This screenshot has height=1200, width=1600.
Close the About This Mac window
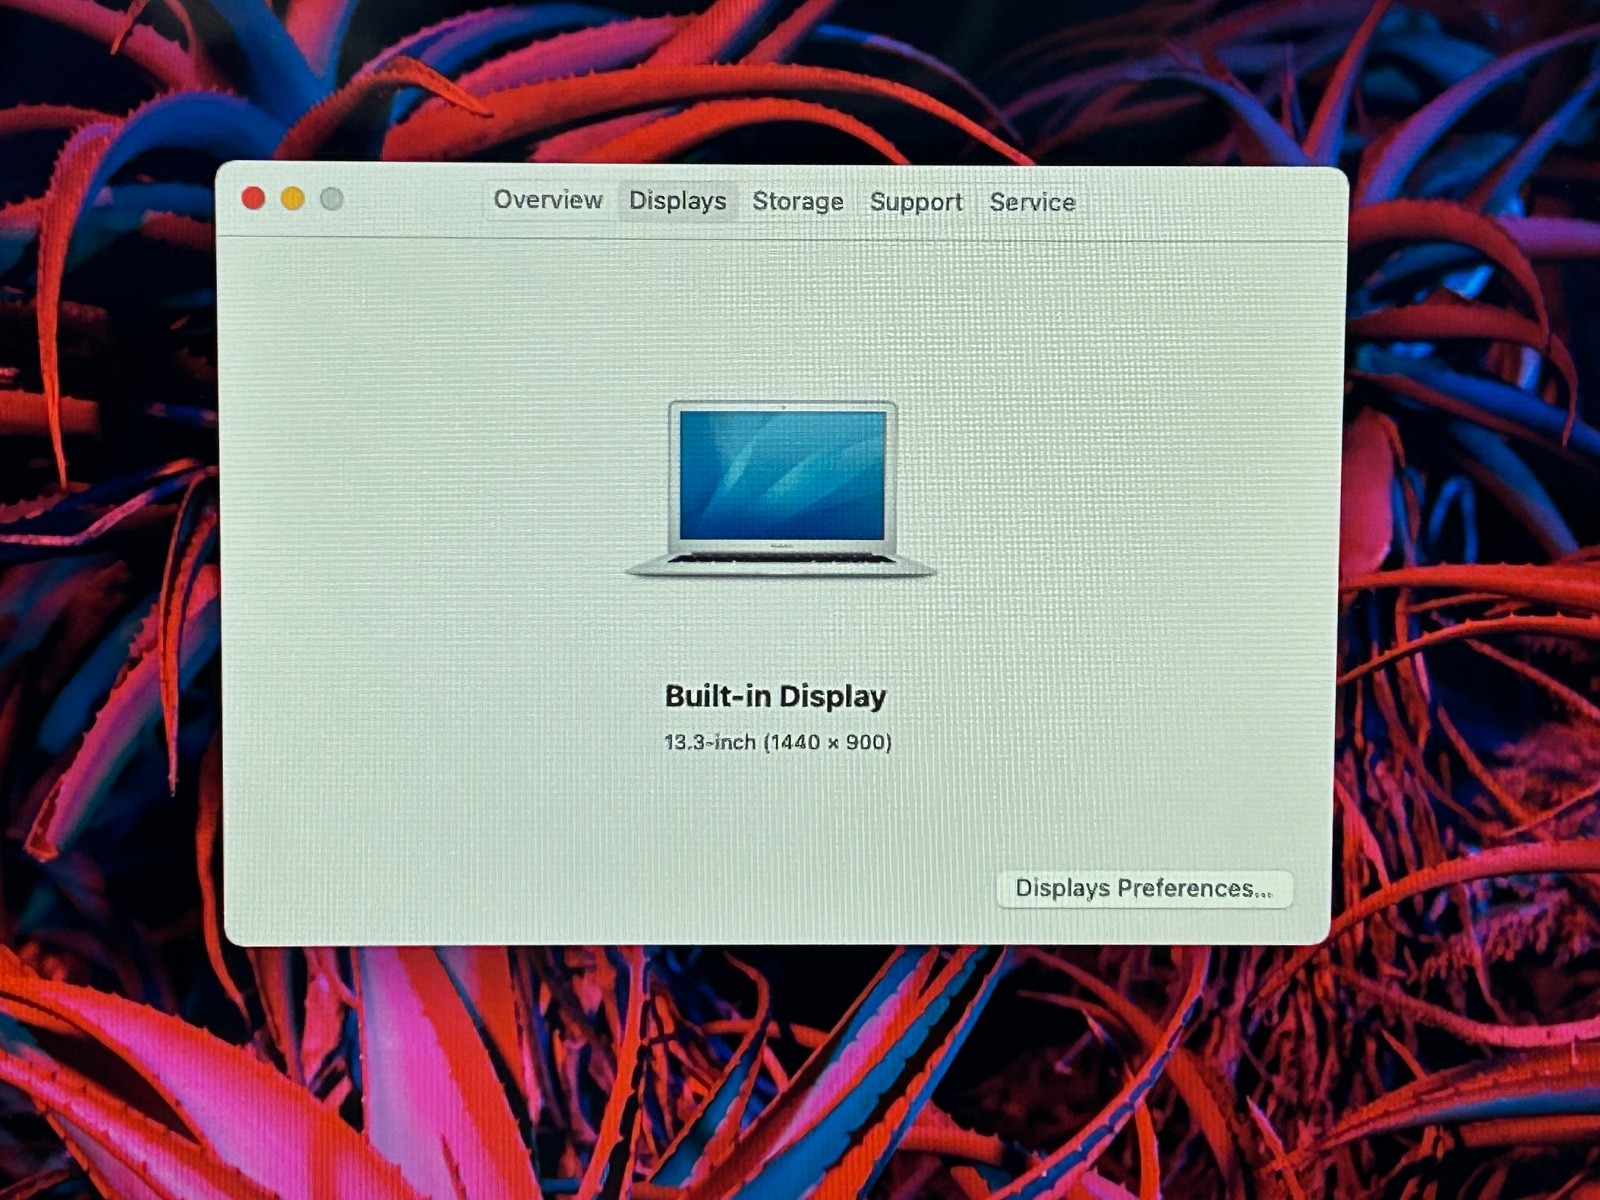click(x=254, y=198)
